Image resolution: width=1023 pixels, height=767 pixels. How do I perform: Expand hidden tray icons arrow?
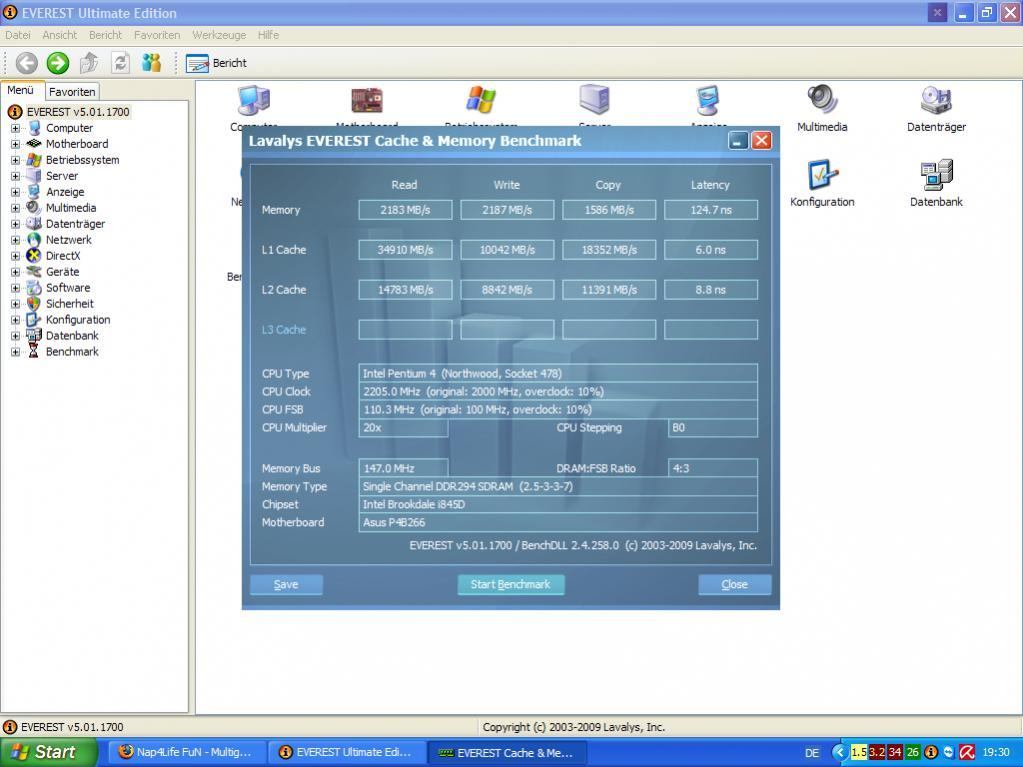[x=840, y=753]
